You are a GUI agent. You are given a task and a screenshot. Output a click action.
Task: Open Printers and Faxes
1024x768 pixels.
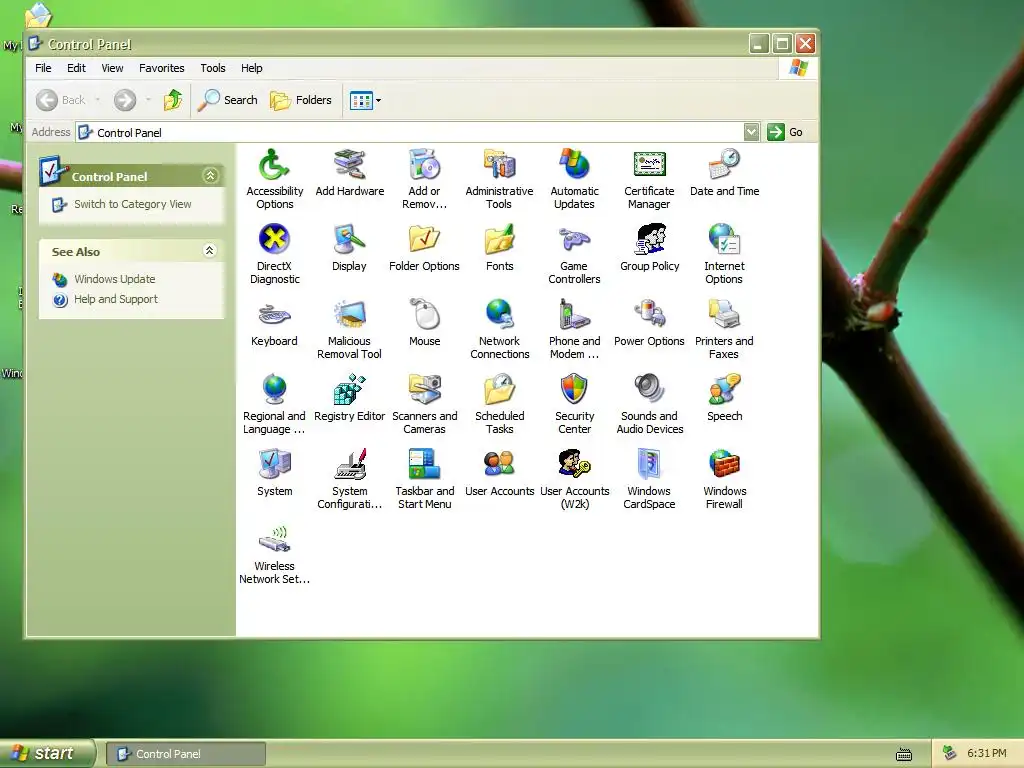coord(724,328)
